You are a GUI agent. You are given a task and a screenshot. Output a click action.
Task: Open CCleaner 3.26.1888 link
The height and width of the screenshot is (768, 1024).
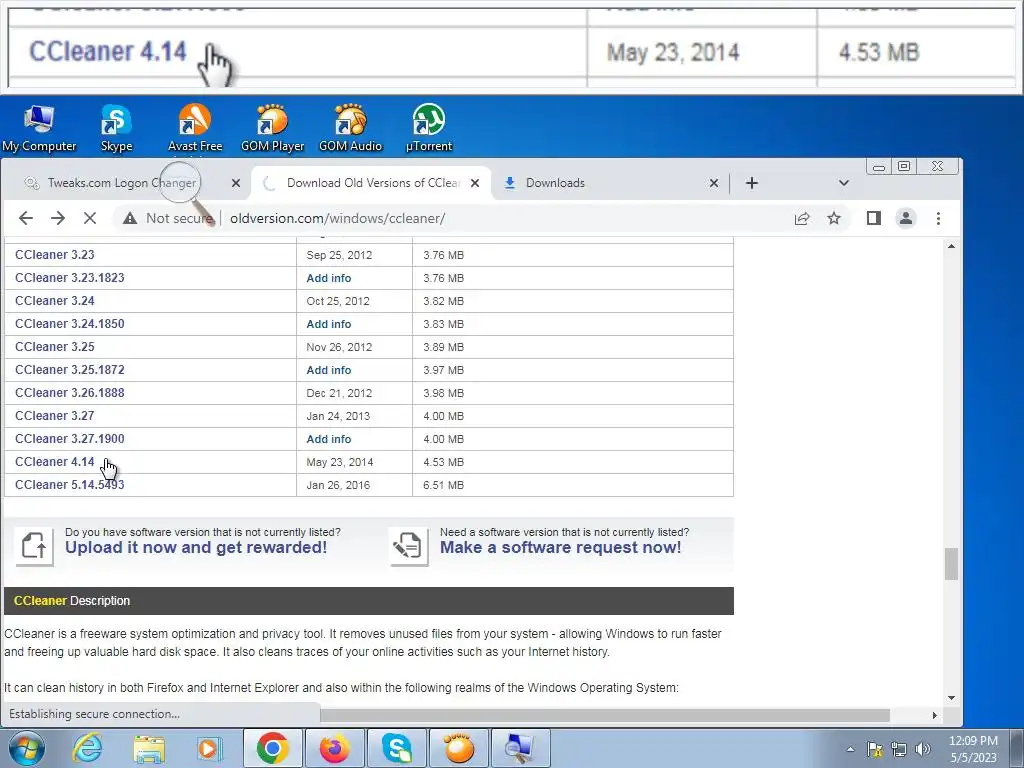(x=70, y=392)
